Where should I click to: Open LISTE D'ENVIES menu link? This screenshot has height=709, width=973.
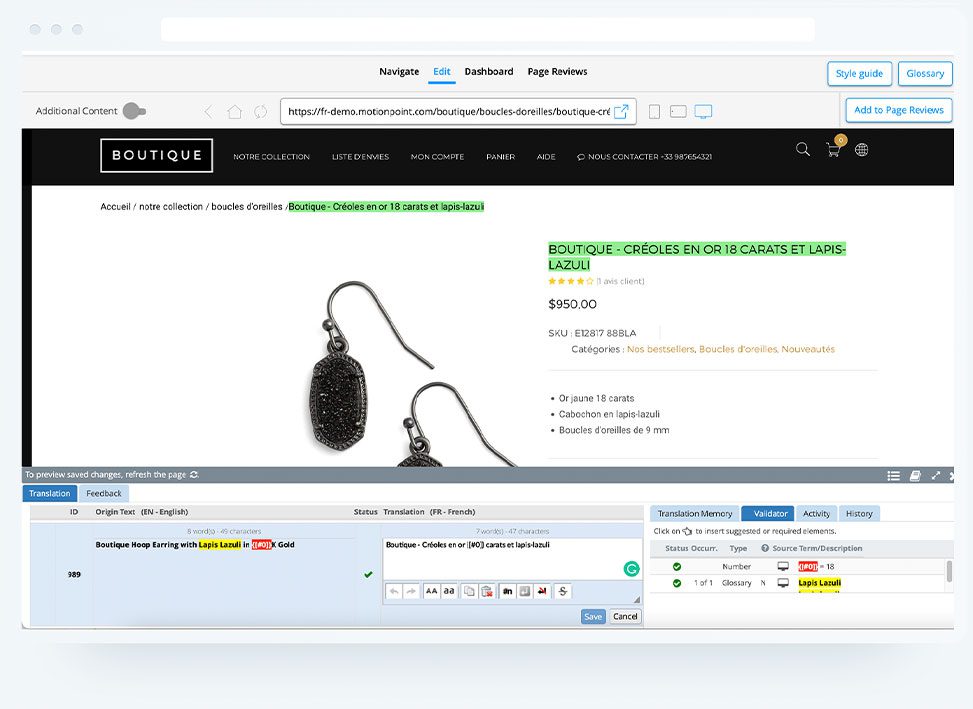(x=361, y=157)
